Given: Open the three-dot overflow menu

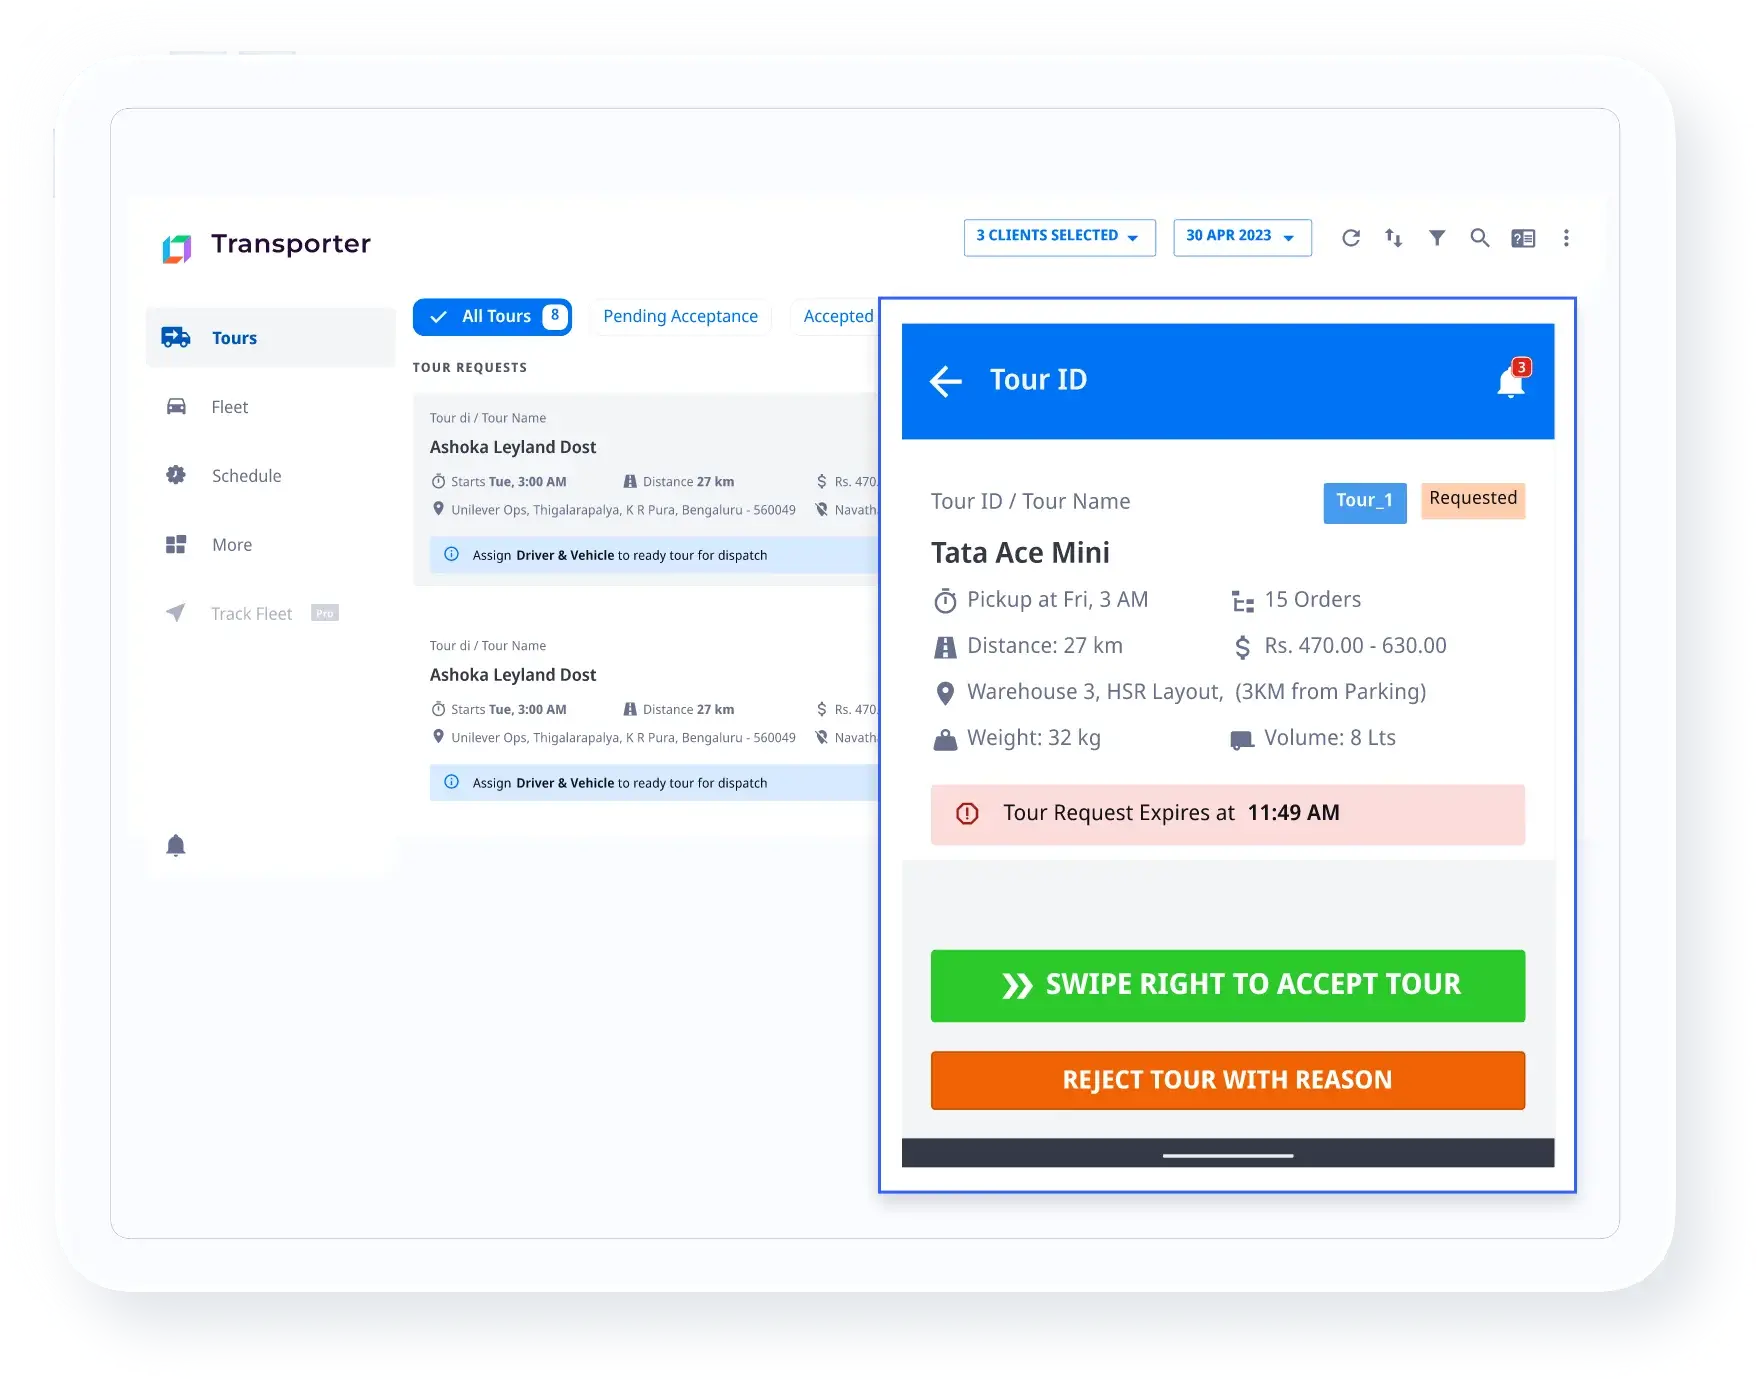Looking at the screenshot, I should click(x=1565, y=238).
